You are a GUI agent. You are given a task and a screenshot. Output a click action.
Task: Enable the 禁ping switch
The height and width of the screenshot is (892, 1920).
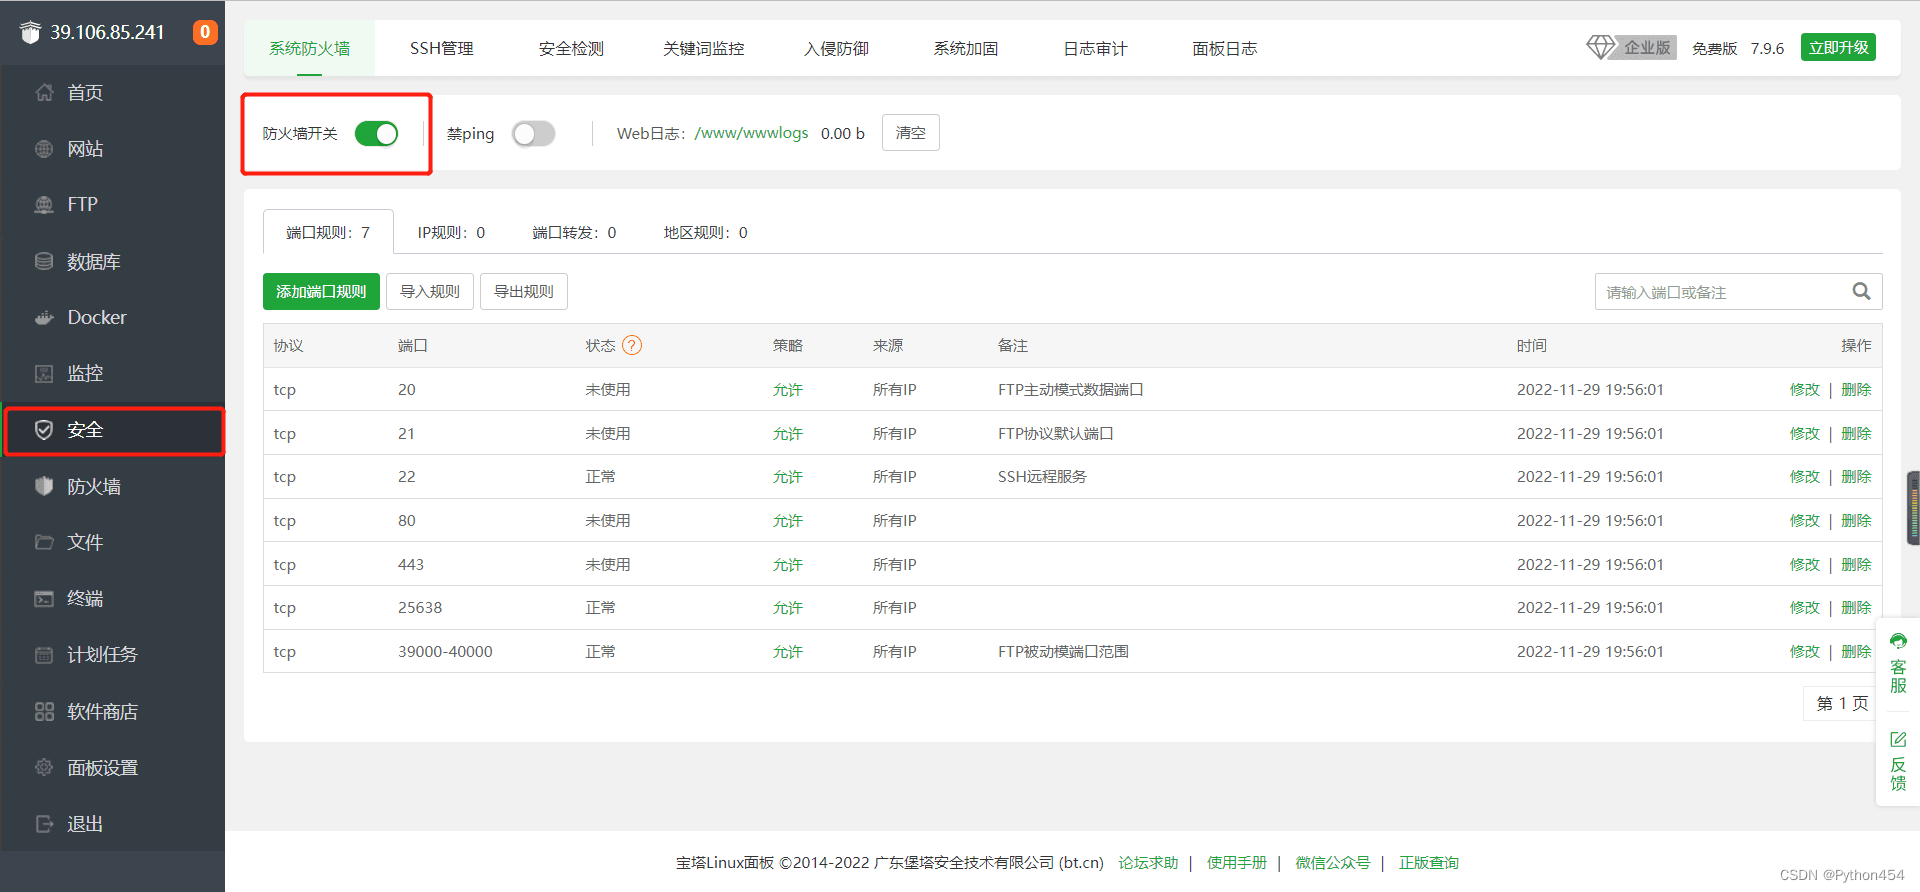[533, 133]
